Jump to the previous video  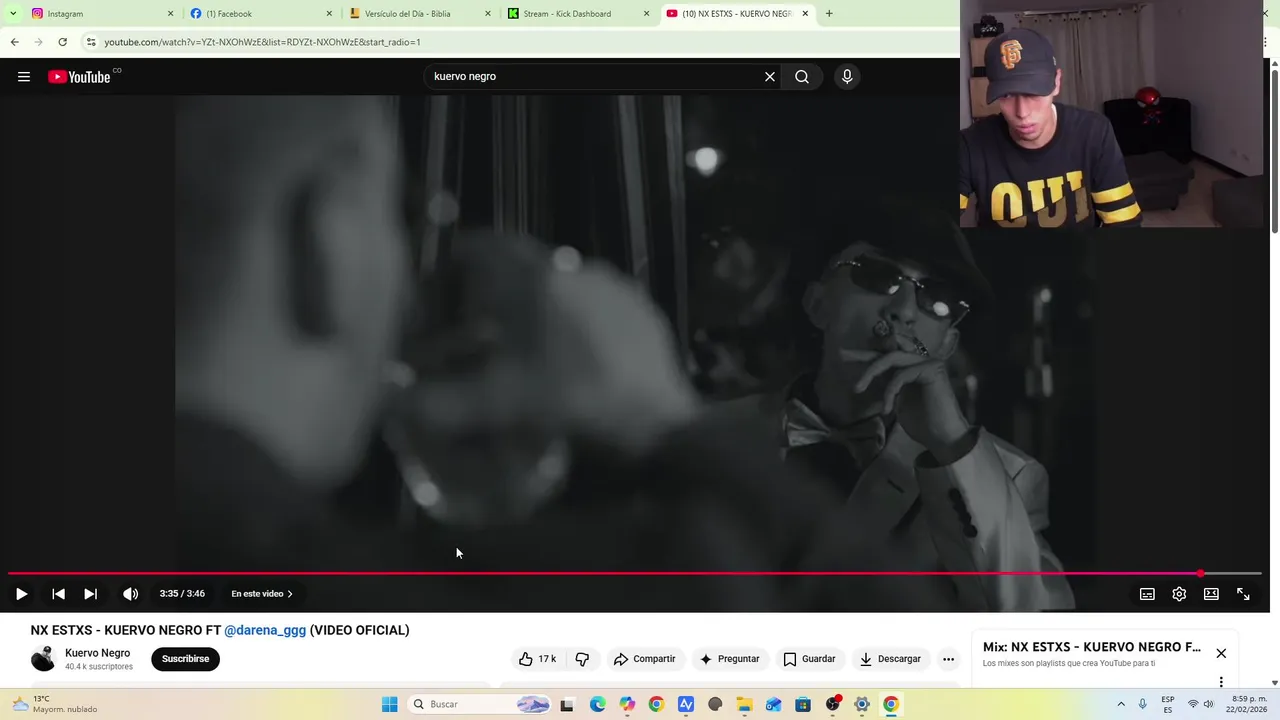tap(58, 594)
